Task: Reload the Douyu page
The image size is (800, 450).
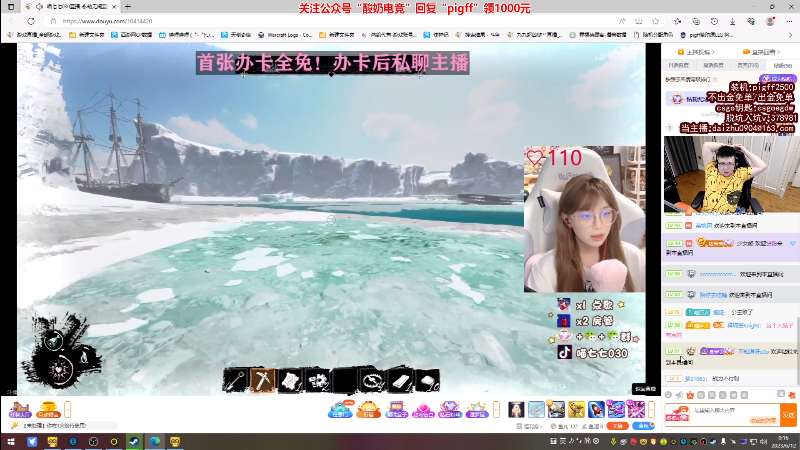Action: [x=31, y=21]
